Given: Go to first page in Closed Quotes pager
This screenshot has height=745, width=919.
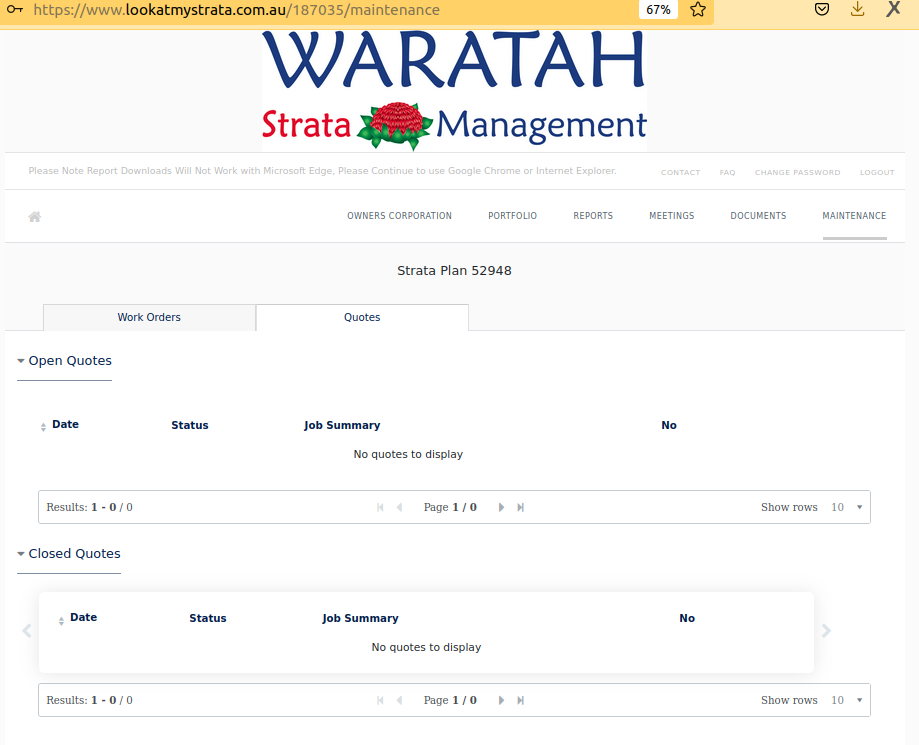Looking at the screenshot, I should 380,700.
